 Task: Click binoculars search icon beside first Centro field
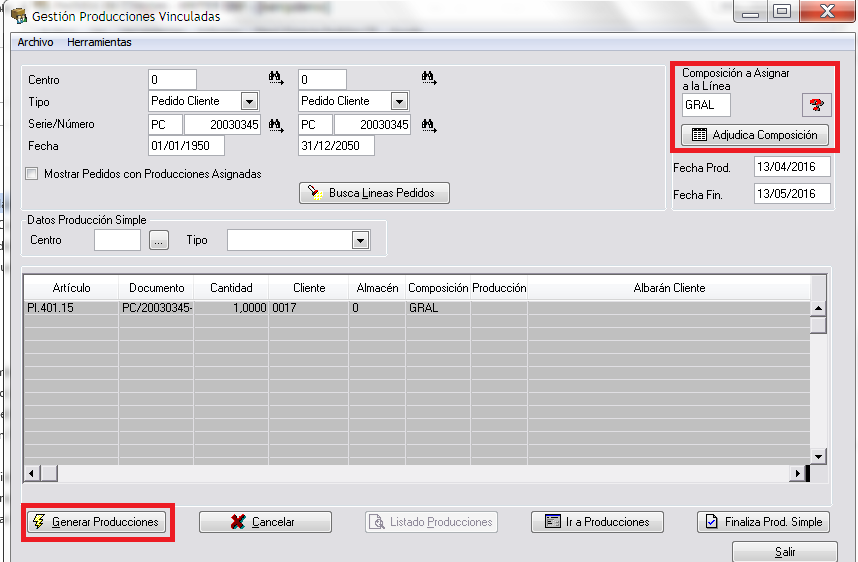[276, 78]
